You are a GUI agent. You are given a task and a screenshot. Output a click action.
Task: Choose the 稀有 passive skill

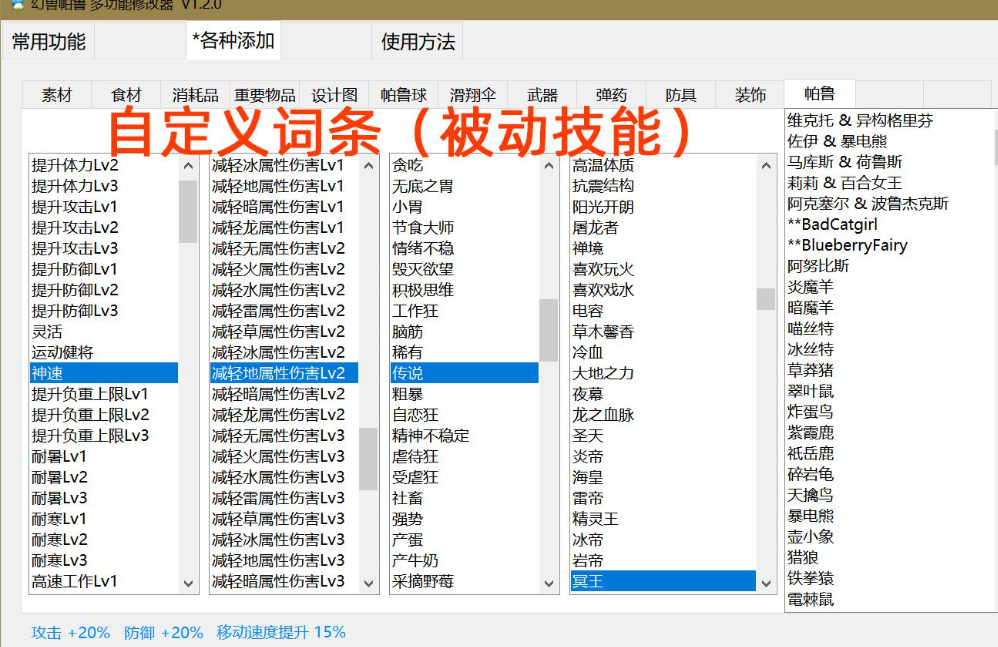[407, 352]
